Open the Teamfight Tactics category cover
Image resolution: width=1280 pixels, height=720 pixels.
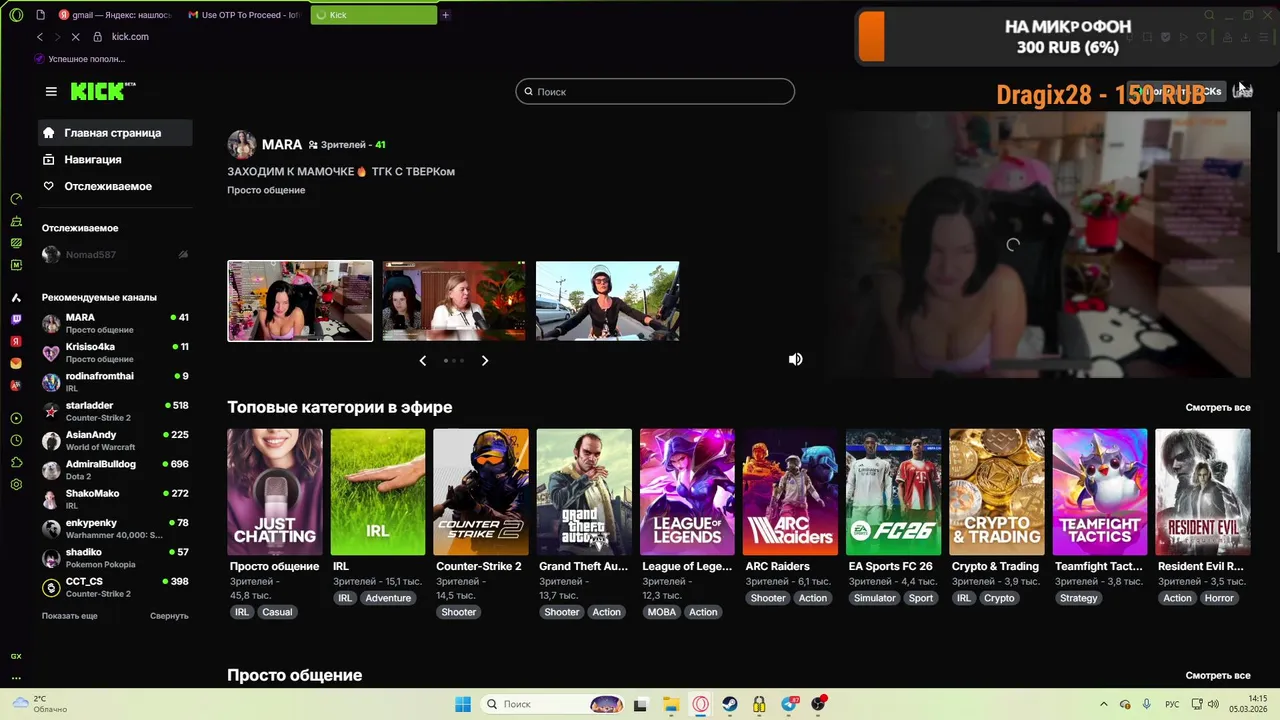pyautogui.click(x=1100, y=492)
